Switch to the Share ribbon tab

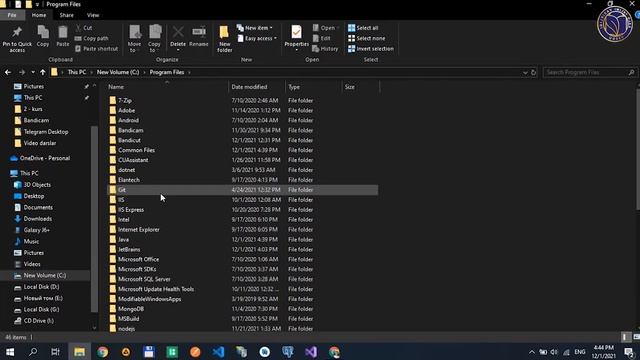click(67, 15)
